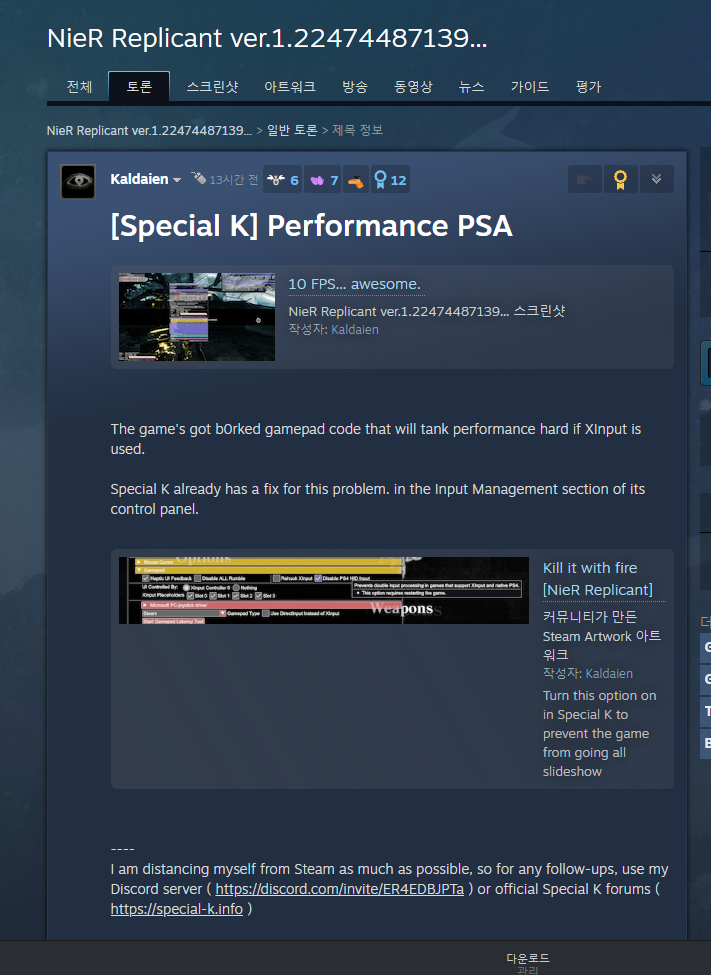Image resolution: width=711 pixels, height=975 pixels.
Task: Open the 스크린샷 tab
Action: [x=213, y=86]
